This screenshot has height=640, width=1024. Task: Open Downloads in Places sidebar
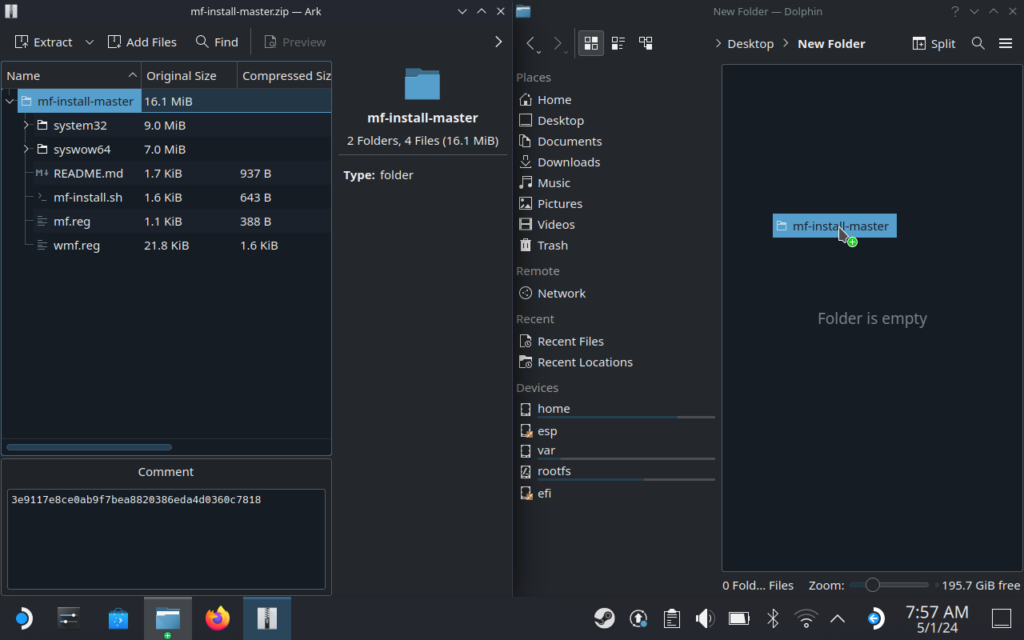point(568,162)
